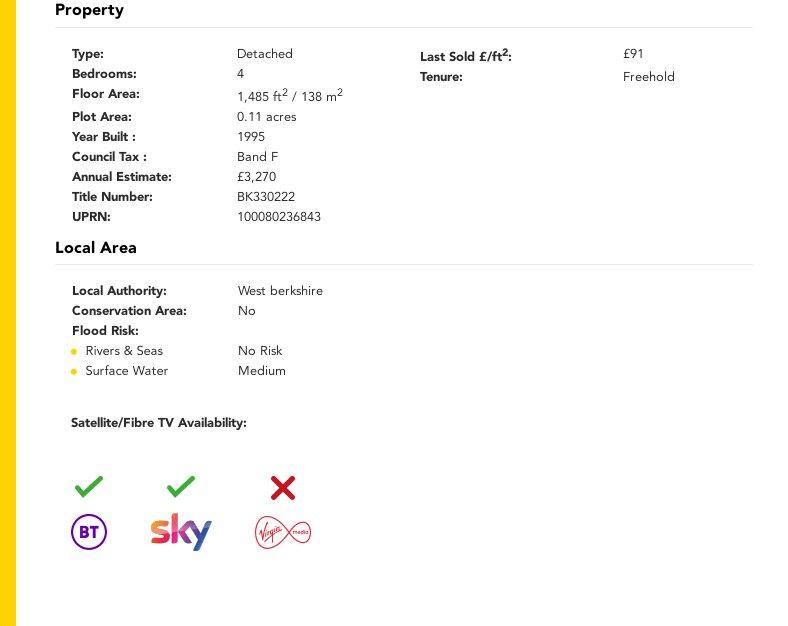Click the BT logo icon
788x626 pixels.
click(89, 532)
